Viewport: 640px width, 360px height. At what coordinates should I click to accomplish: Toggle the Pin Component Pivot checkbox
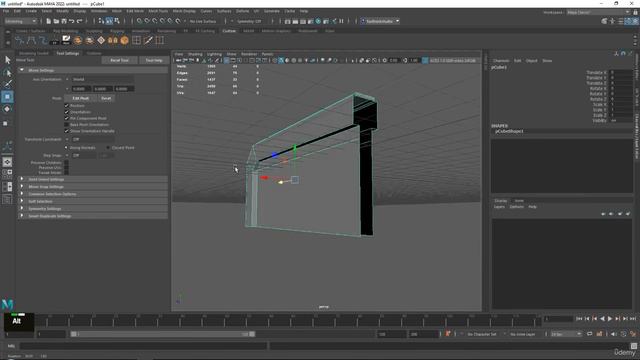tap(67, 118)
